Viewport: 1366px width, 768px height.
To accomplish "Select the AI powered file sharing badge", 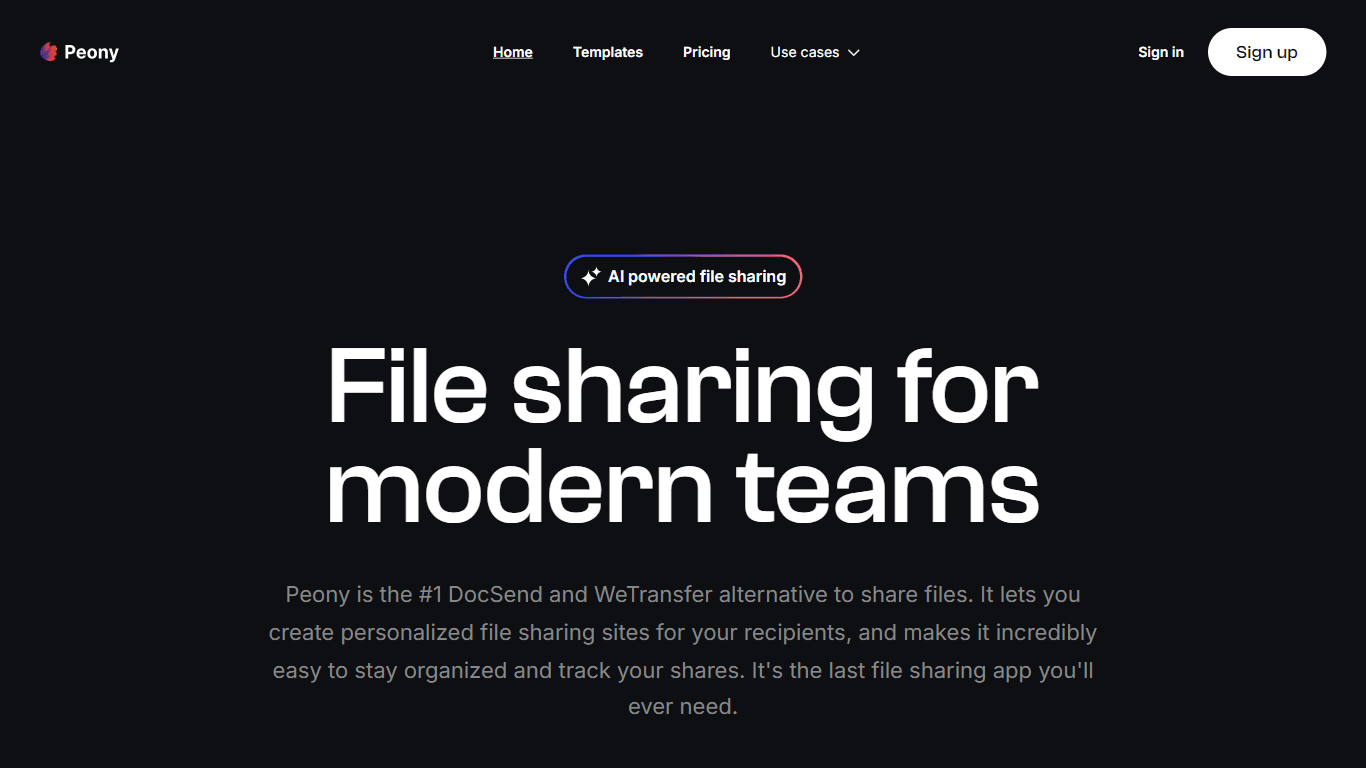I will (x=683, y=277).
